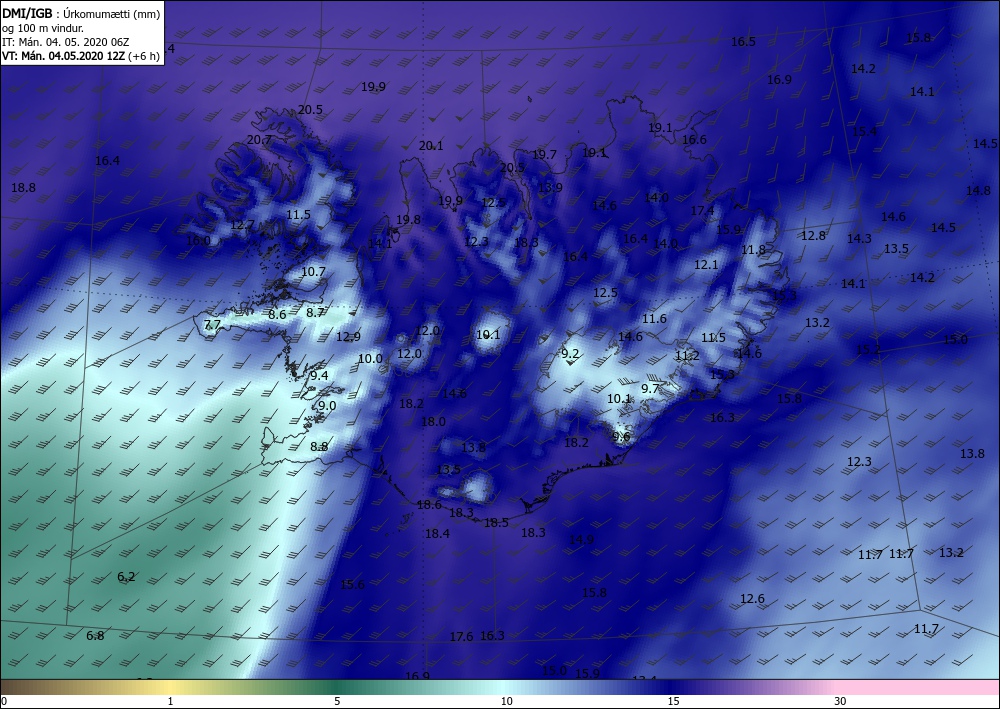
Task: Click the map value 16.0
Action: pyautogui.click(x=198, y=241)
